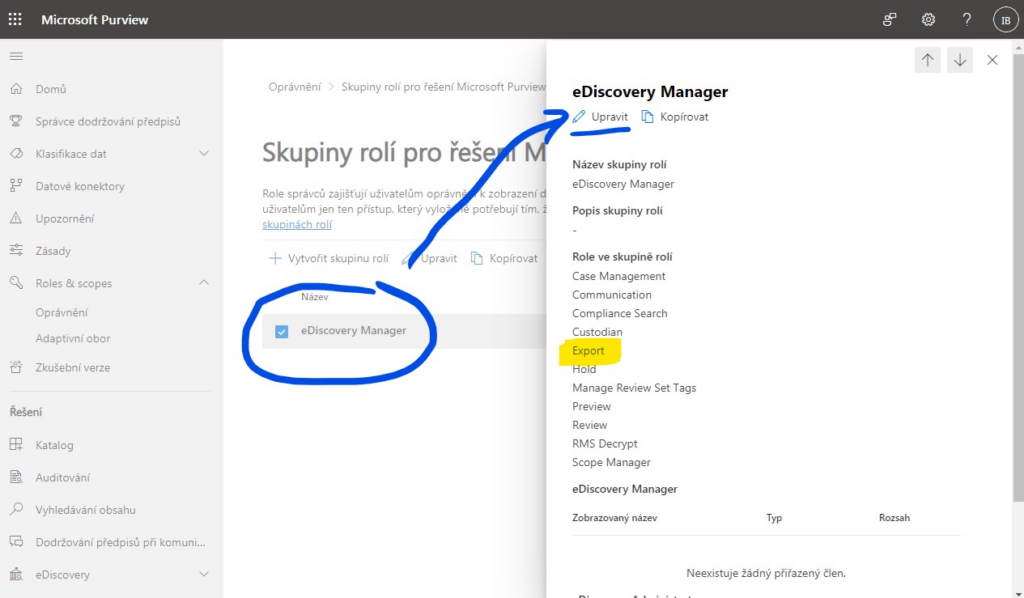Open the help question mark icon

[x=967, y=20]
